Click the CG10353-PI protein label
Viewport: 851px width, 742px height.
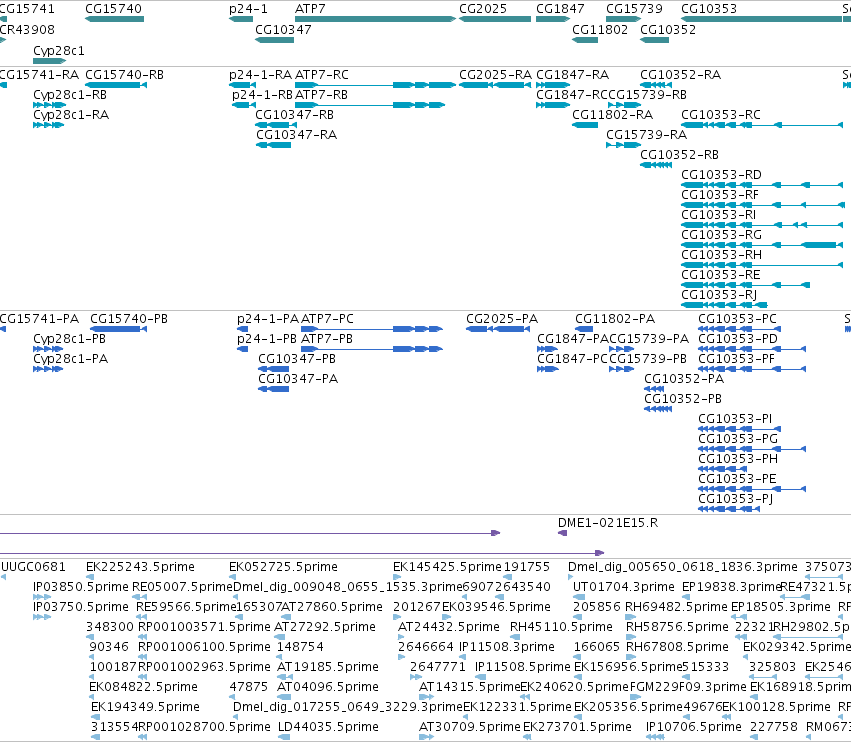735,418
